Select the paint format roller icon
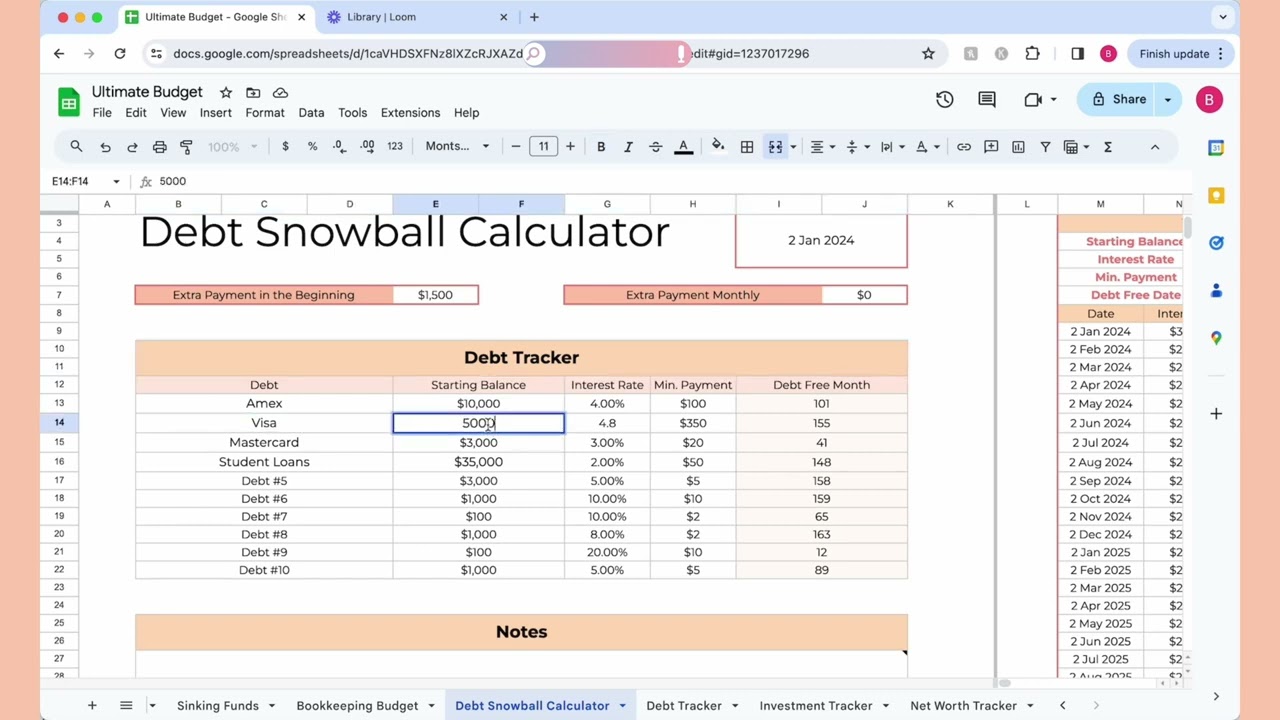Viewport: 1280px width, 720px height. point(186,147)
